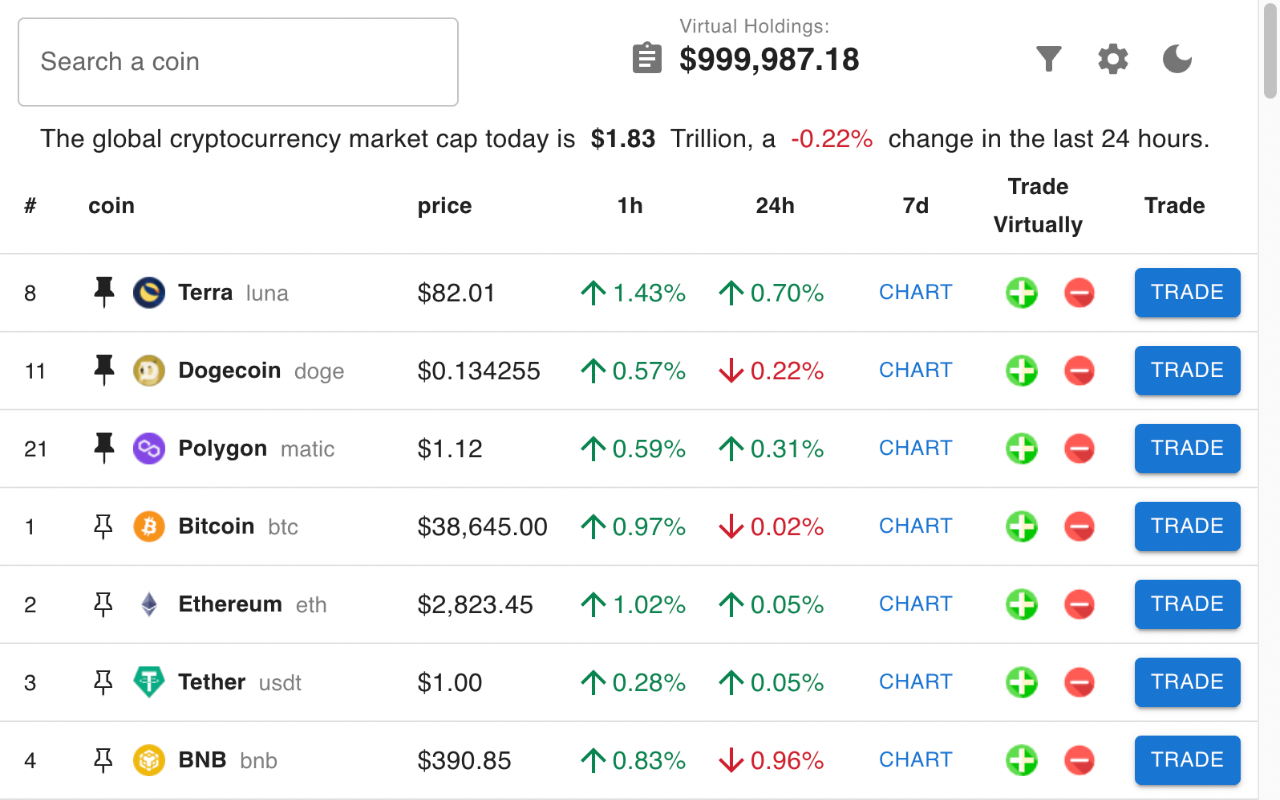Sort by the 24h column header
The image size is (1280, 800).
[x=775, y=206]
